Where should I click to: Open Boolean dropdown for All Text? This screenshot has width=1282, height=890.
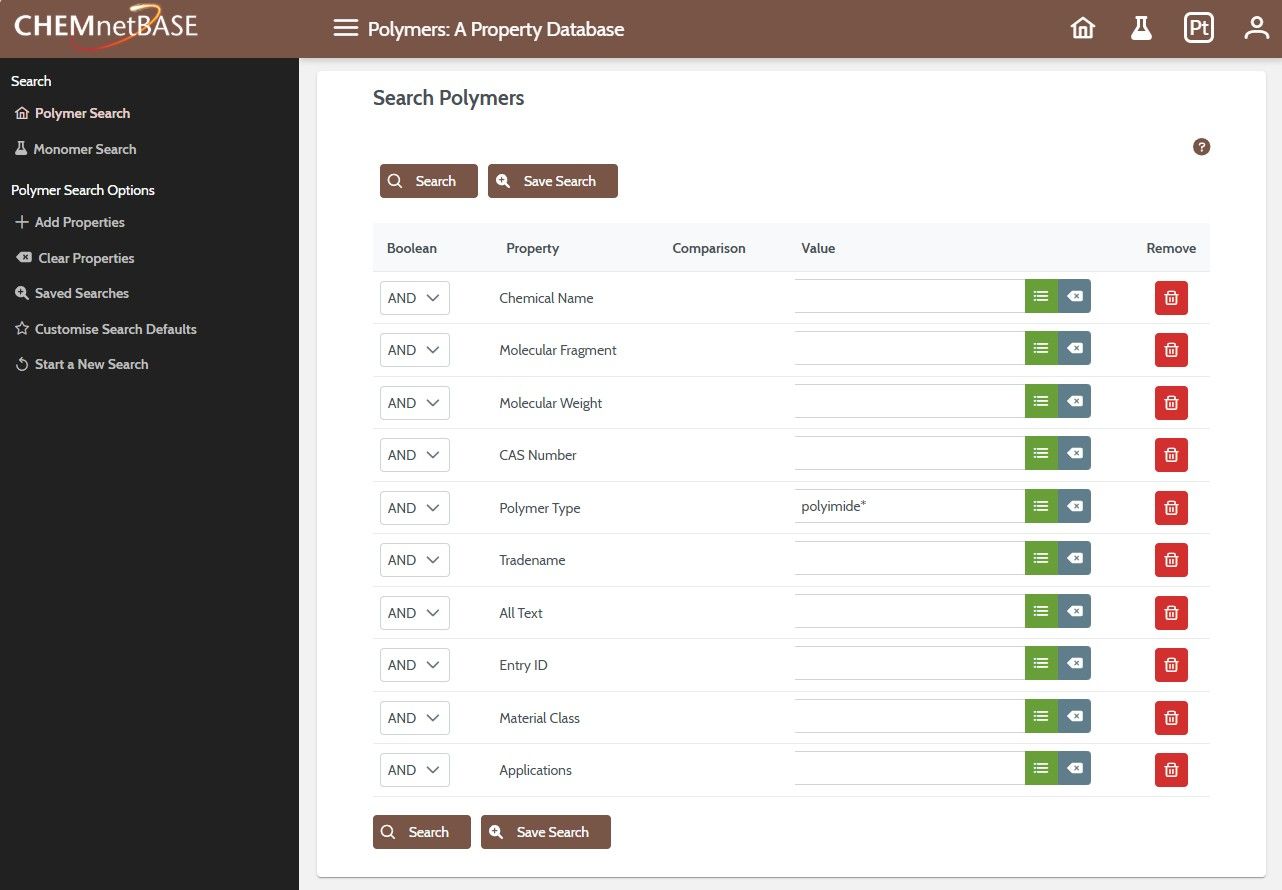click(415, 613)
